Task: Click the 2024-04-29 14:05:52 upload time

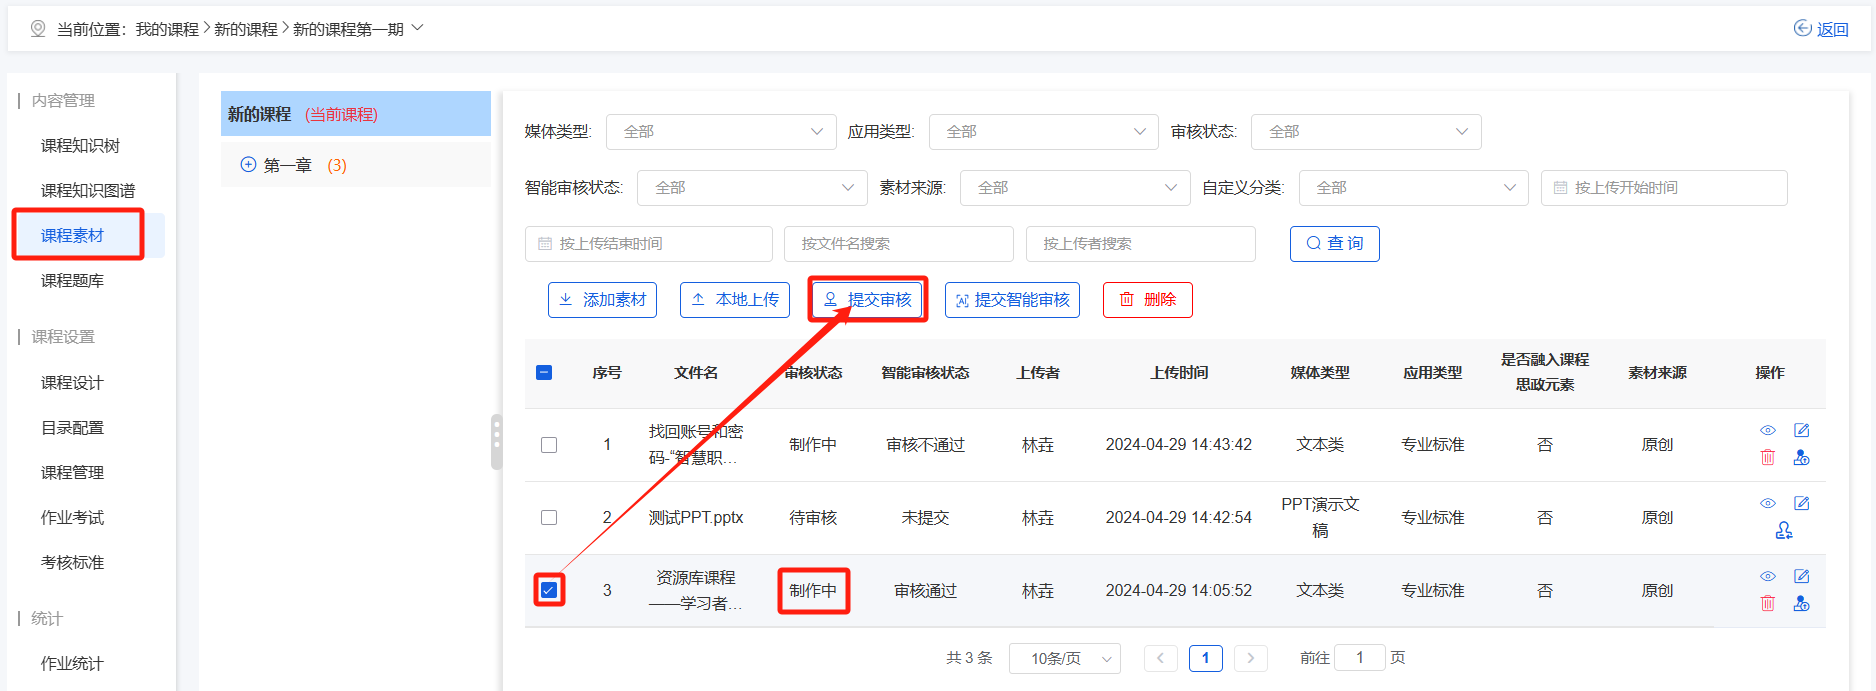Action: (1179, 590)
